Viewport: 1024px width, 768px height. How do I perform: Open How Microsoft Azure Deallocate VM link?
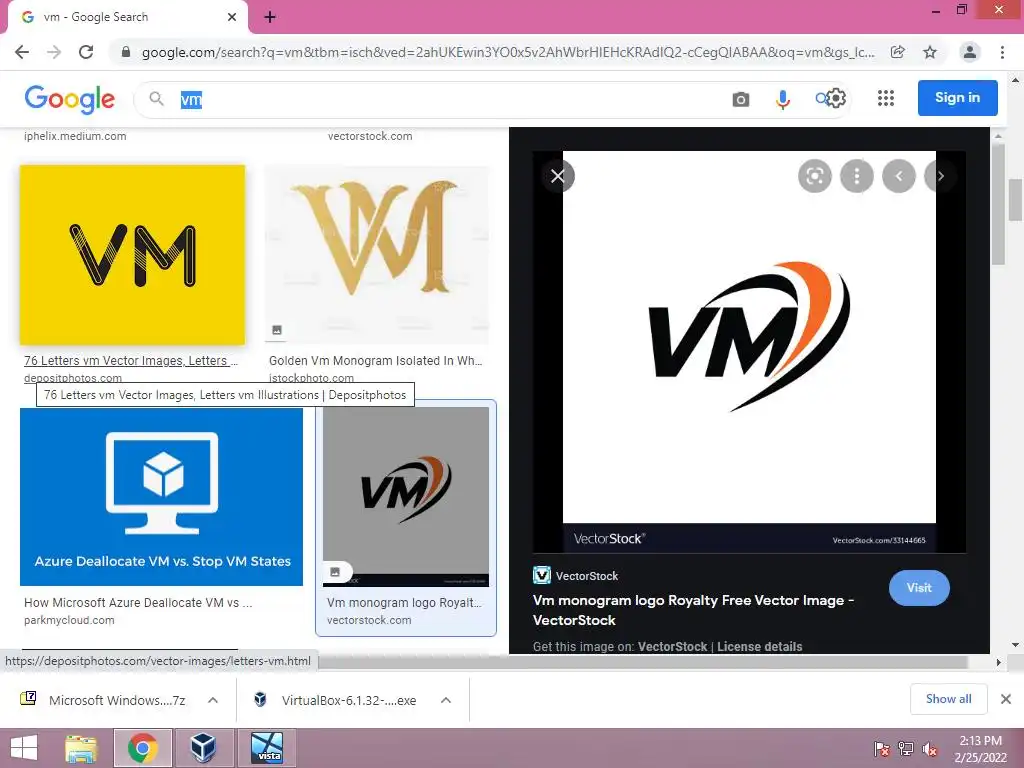(138, 603)
